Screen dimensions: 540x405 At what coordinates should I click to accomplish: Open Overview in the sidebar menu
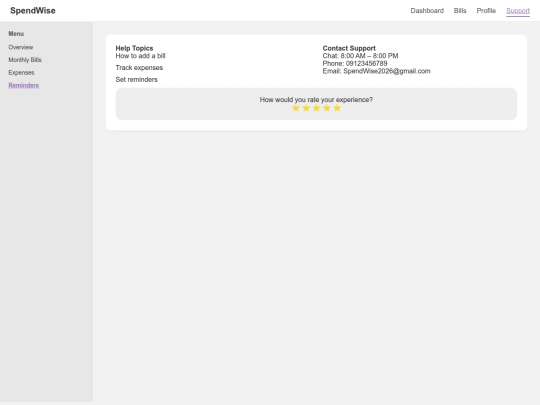coord(21,47)
